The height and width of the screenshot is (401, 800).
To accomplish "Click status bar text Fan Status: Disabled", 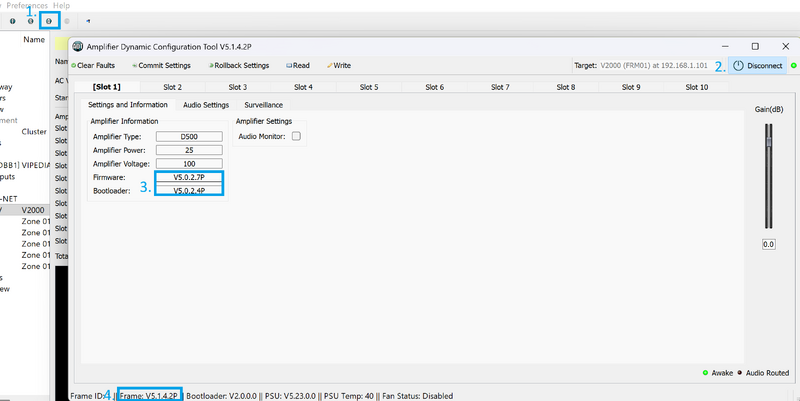I will click(x=417, y=396).
